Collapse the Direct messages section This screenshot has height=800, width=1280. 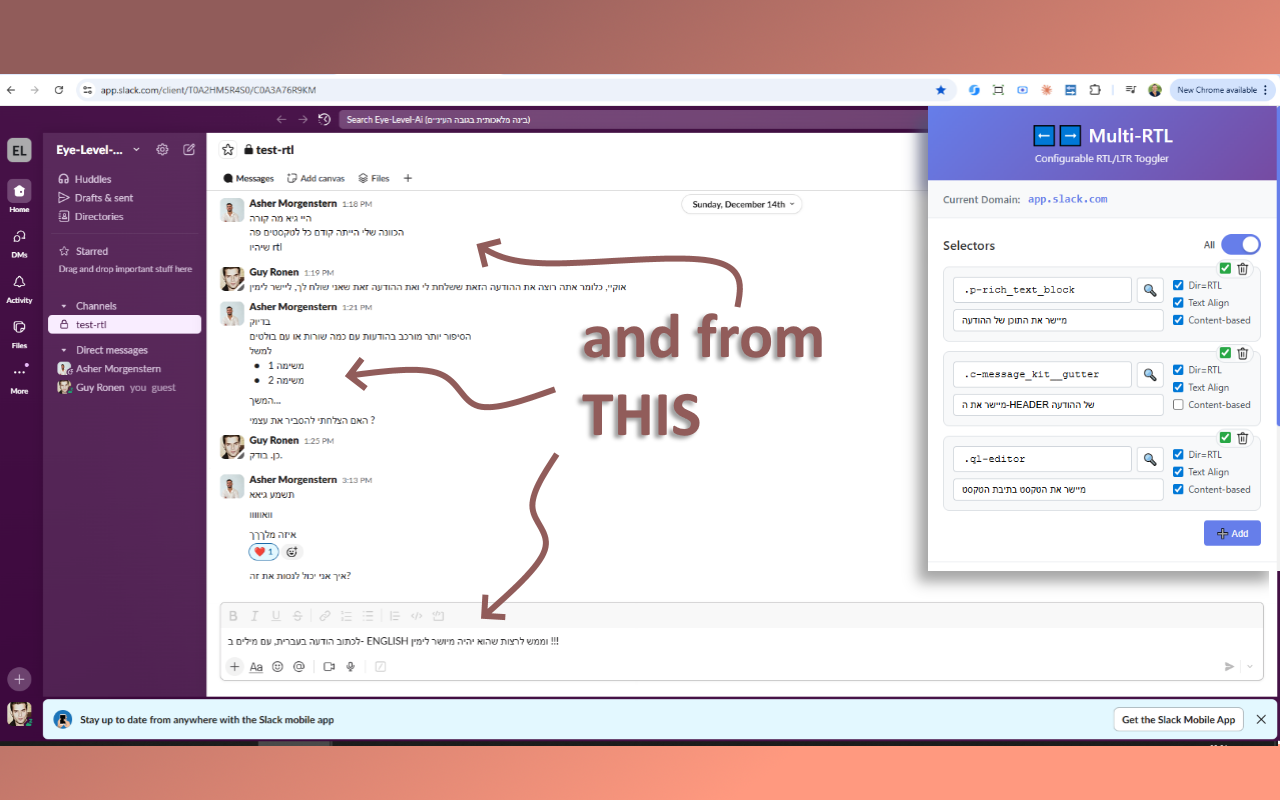pyautogui.click(x=63, y=350)
